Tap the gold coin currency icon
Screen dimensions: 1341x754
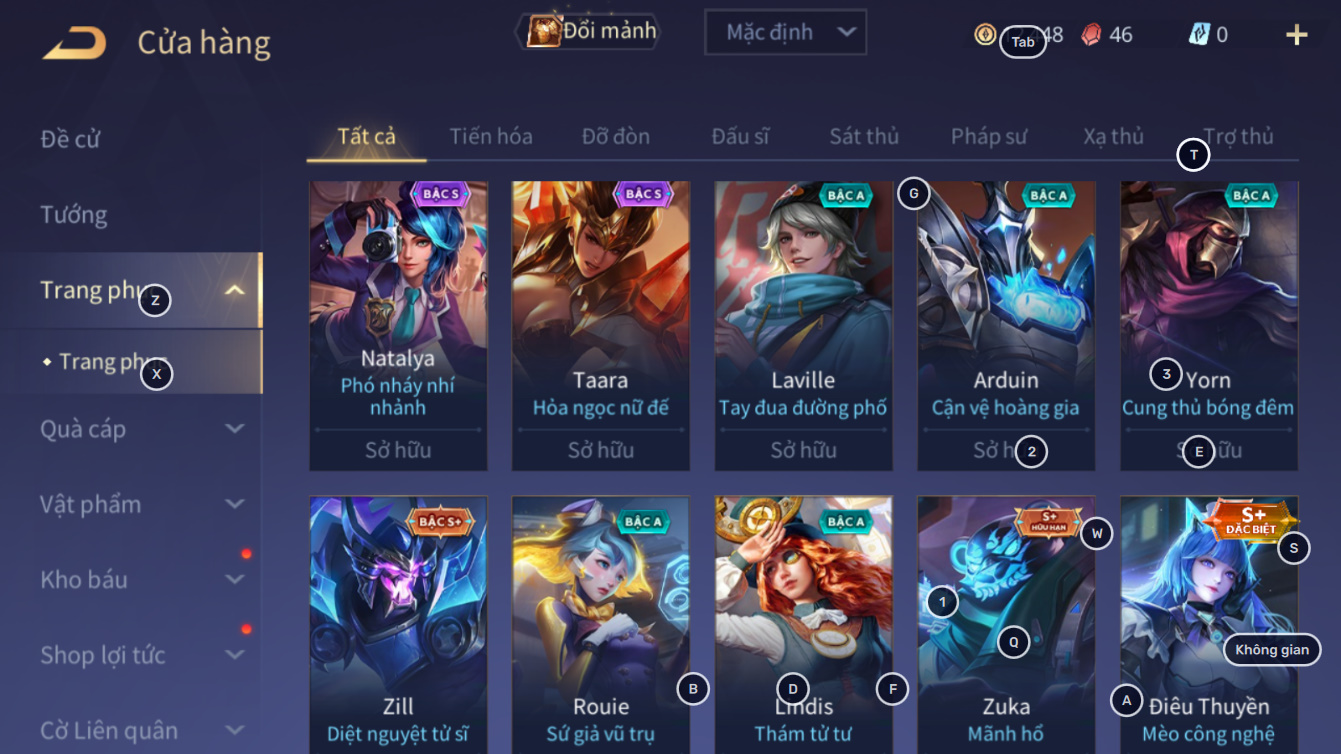click(x=985, y=34)
